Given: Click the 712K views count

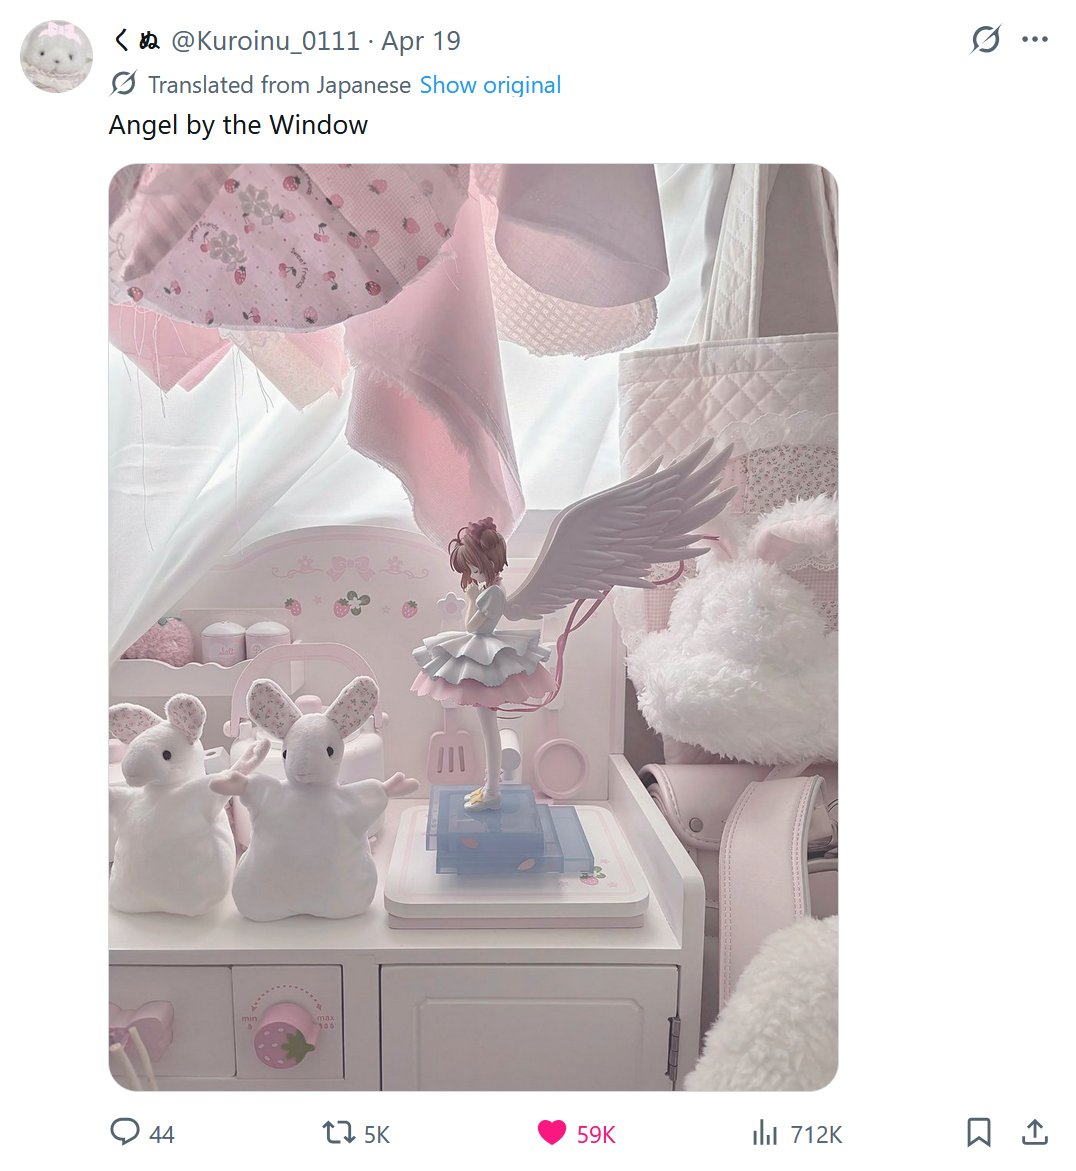Looking at the screenshot, I should pos(816,1134).
